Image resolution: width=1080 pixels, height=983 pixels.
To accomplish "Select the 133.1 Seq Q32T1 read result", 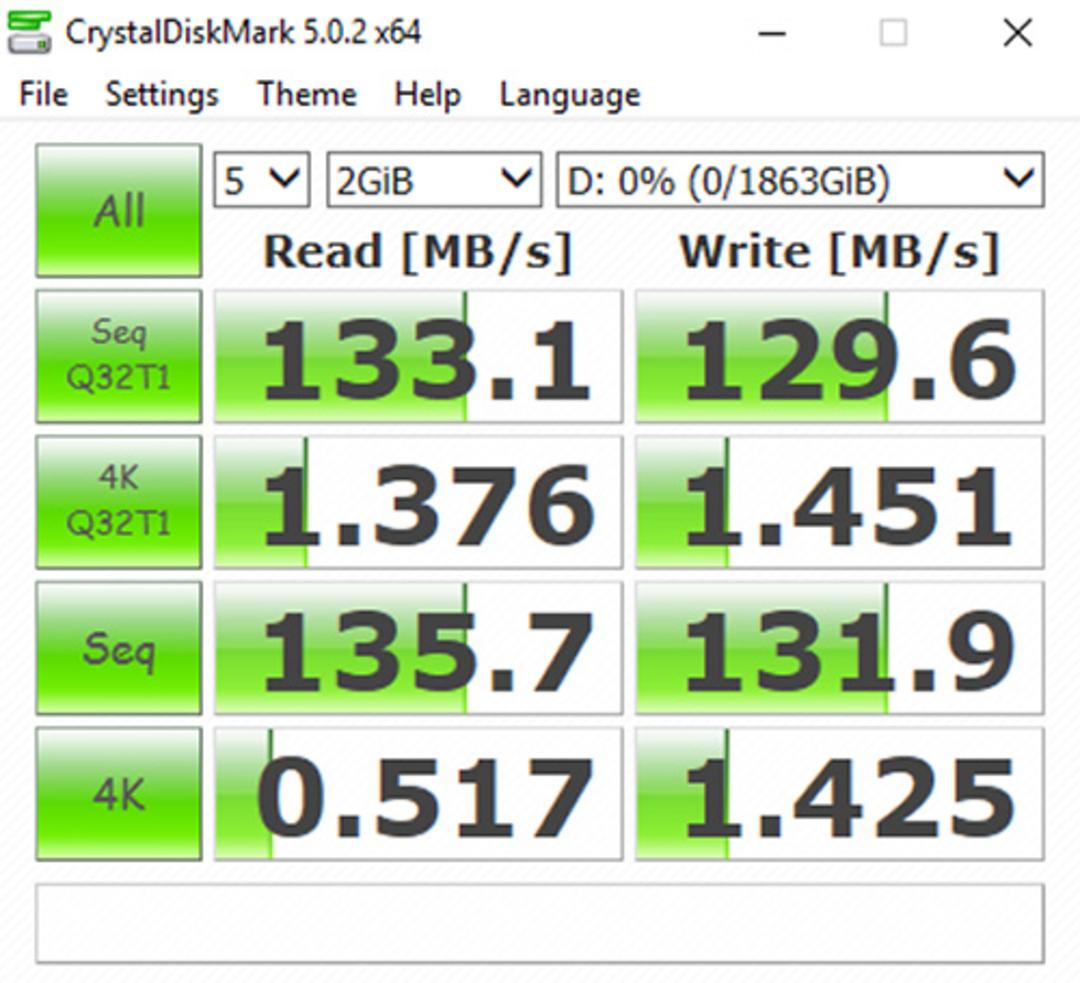I will pyautogui.click(x=418, y=356).
